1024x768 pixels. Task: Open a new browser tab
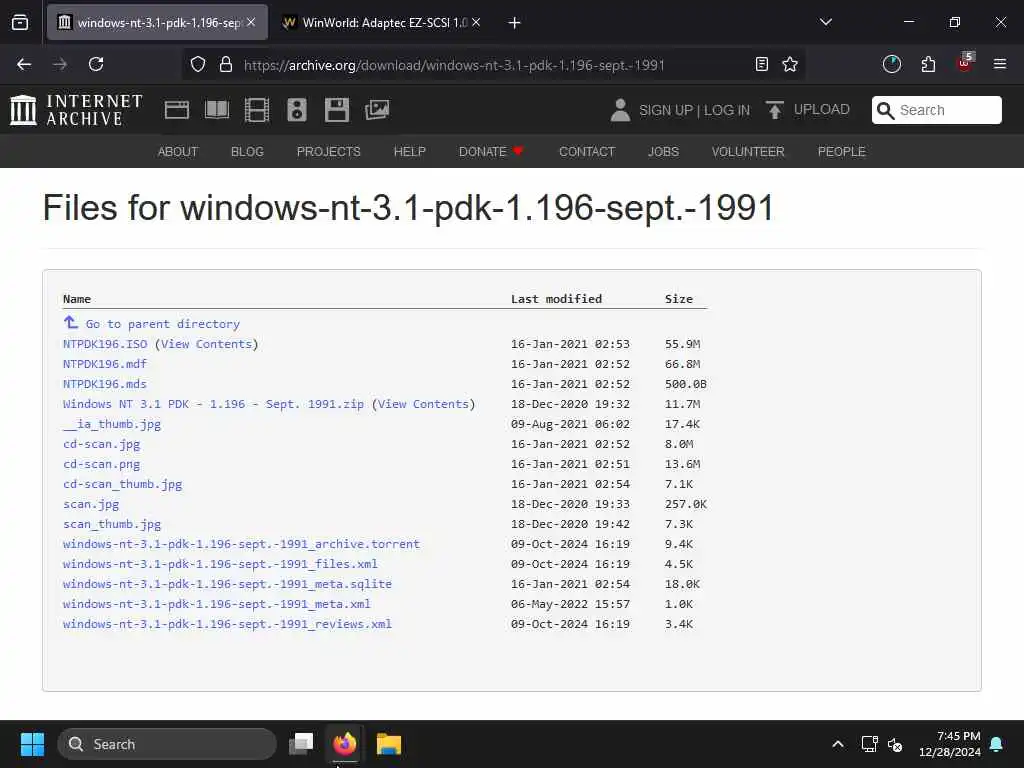click(x=515, y=23)
